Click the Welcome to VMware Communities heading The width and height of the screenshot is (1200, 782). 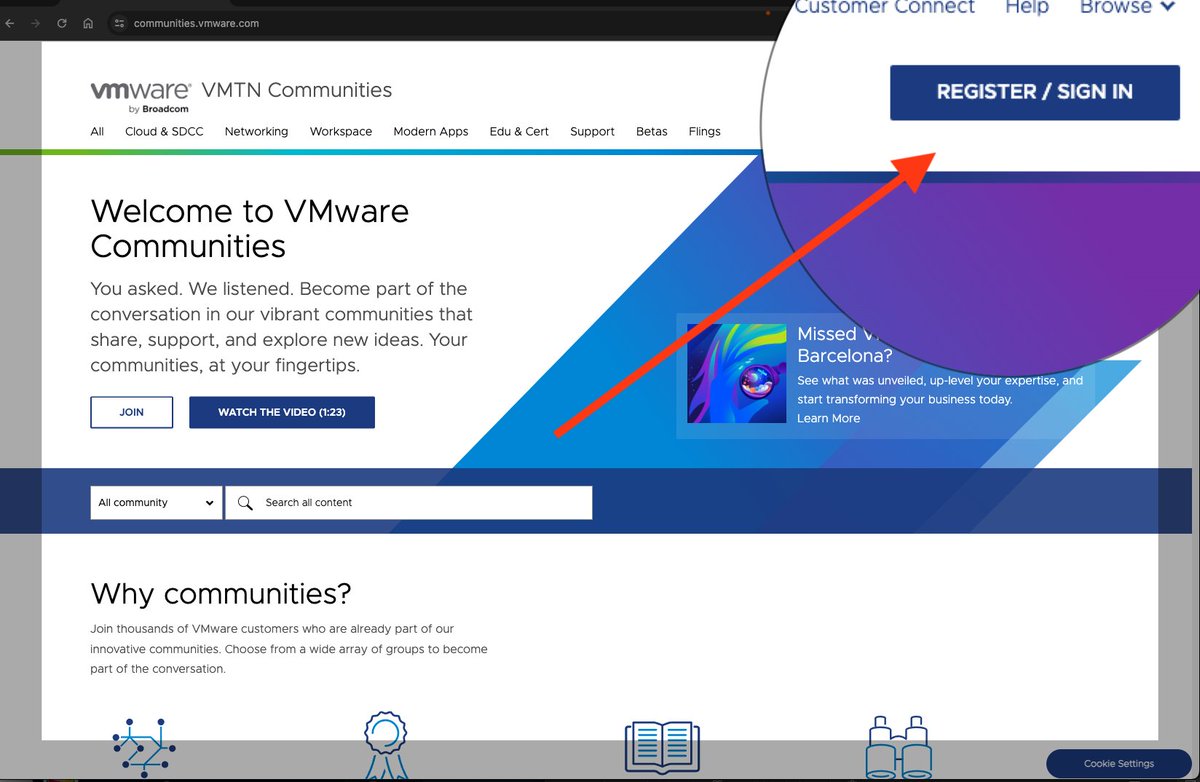[x=250, y=228]
